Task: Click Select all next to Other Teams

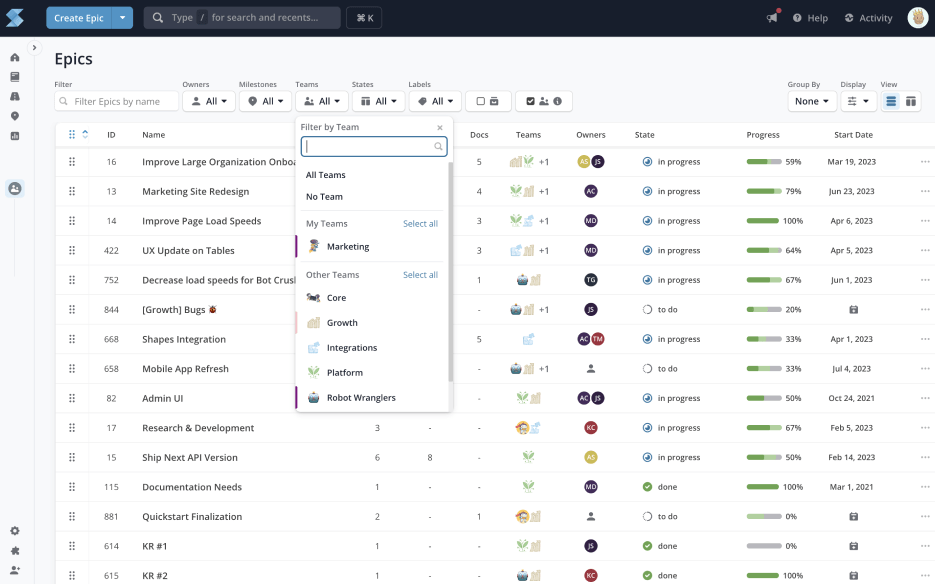Action: pos(420,275)
